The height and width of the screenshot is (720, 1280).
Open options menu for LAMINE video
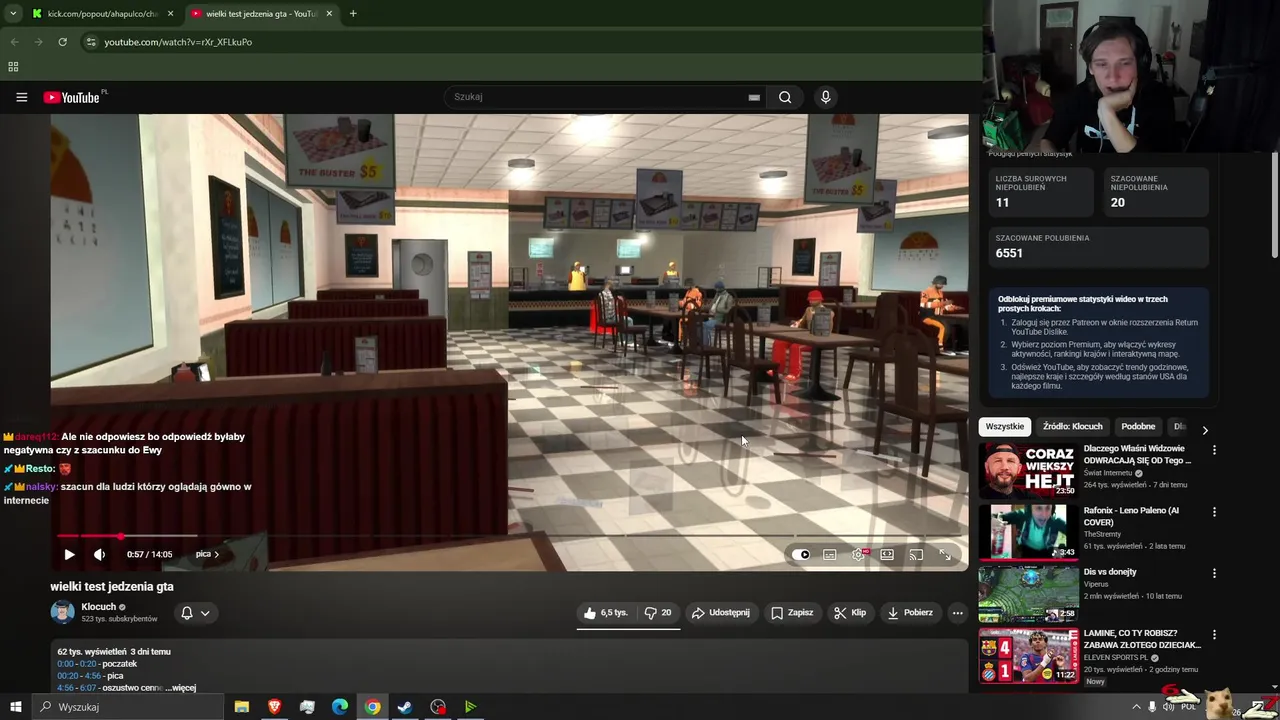1214,635
